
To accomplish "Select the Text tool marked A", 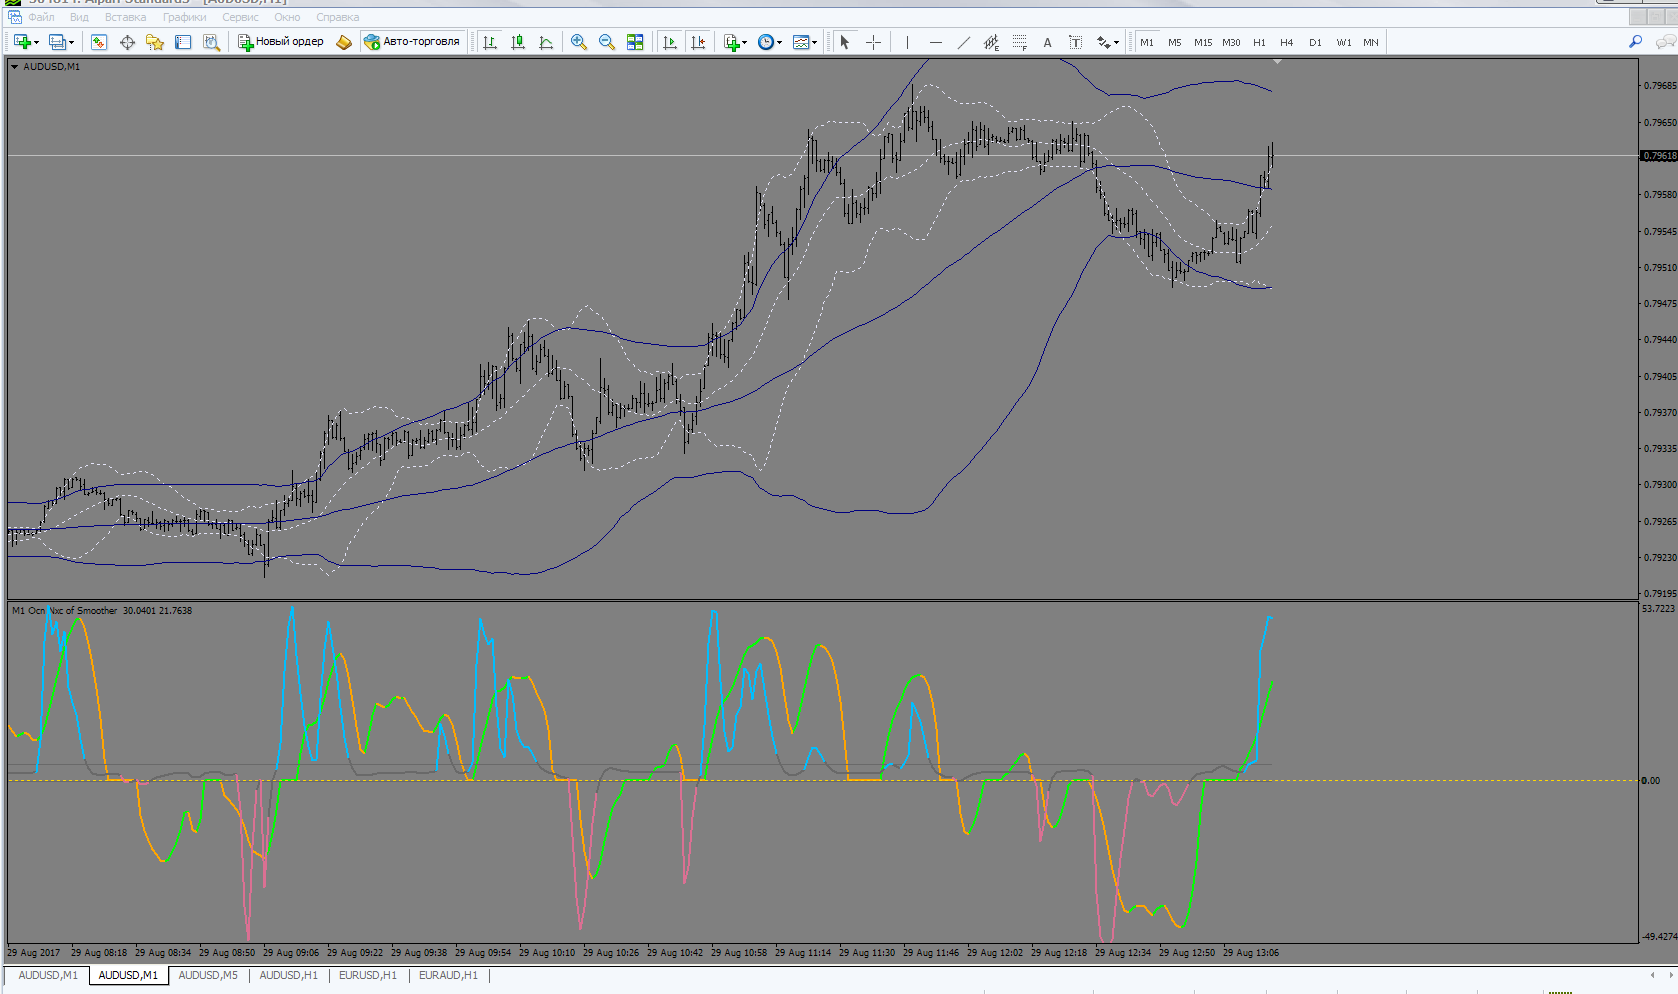I will (1047, 42).
